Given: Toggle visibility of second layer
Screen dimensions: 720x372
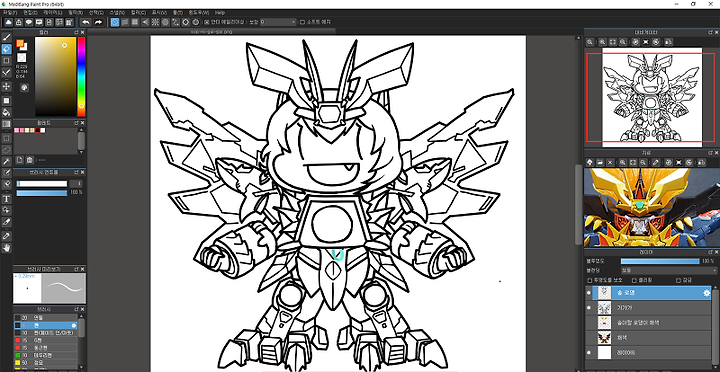Looking at the screenshot, I should pyautogui.click(x=588, y=307).
